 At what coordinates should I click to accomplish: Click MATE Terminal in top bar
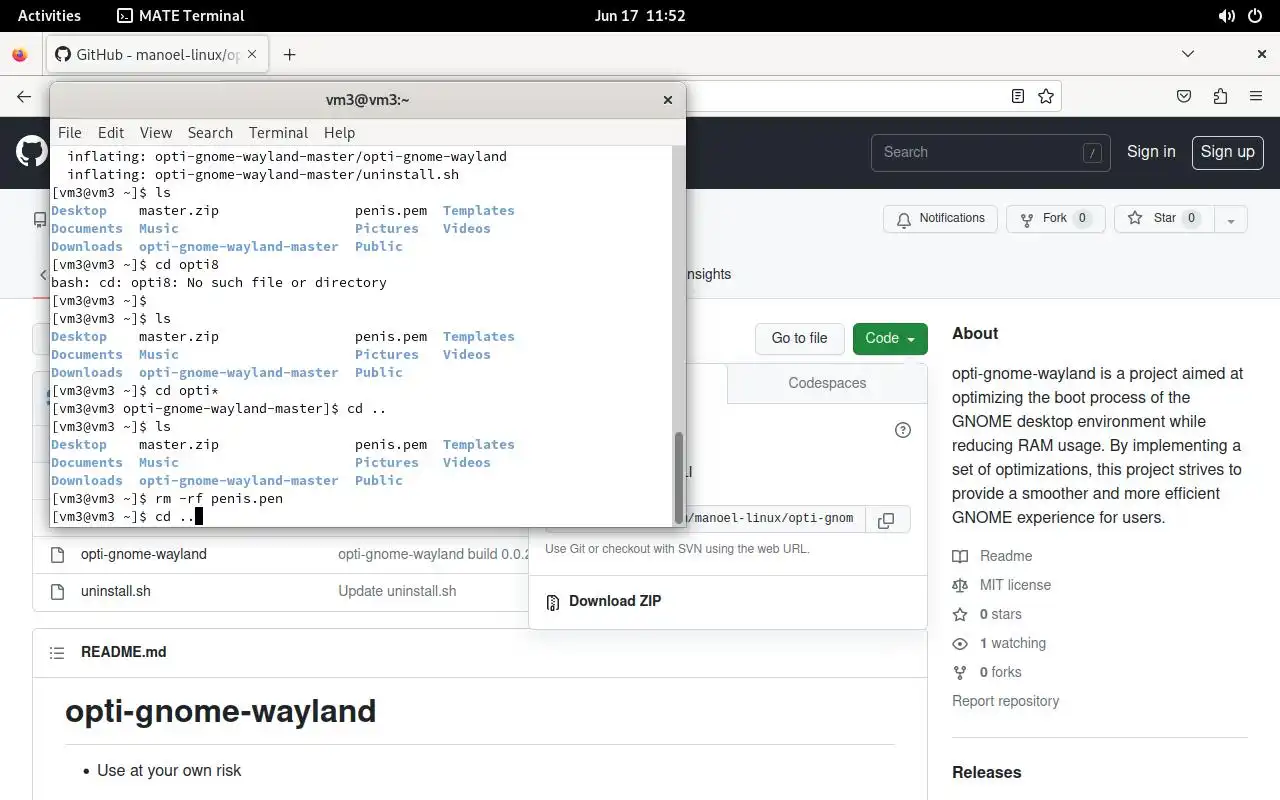[181, 15]
